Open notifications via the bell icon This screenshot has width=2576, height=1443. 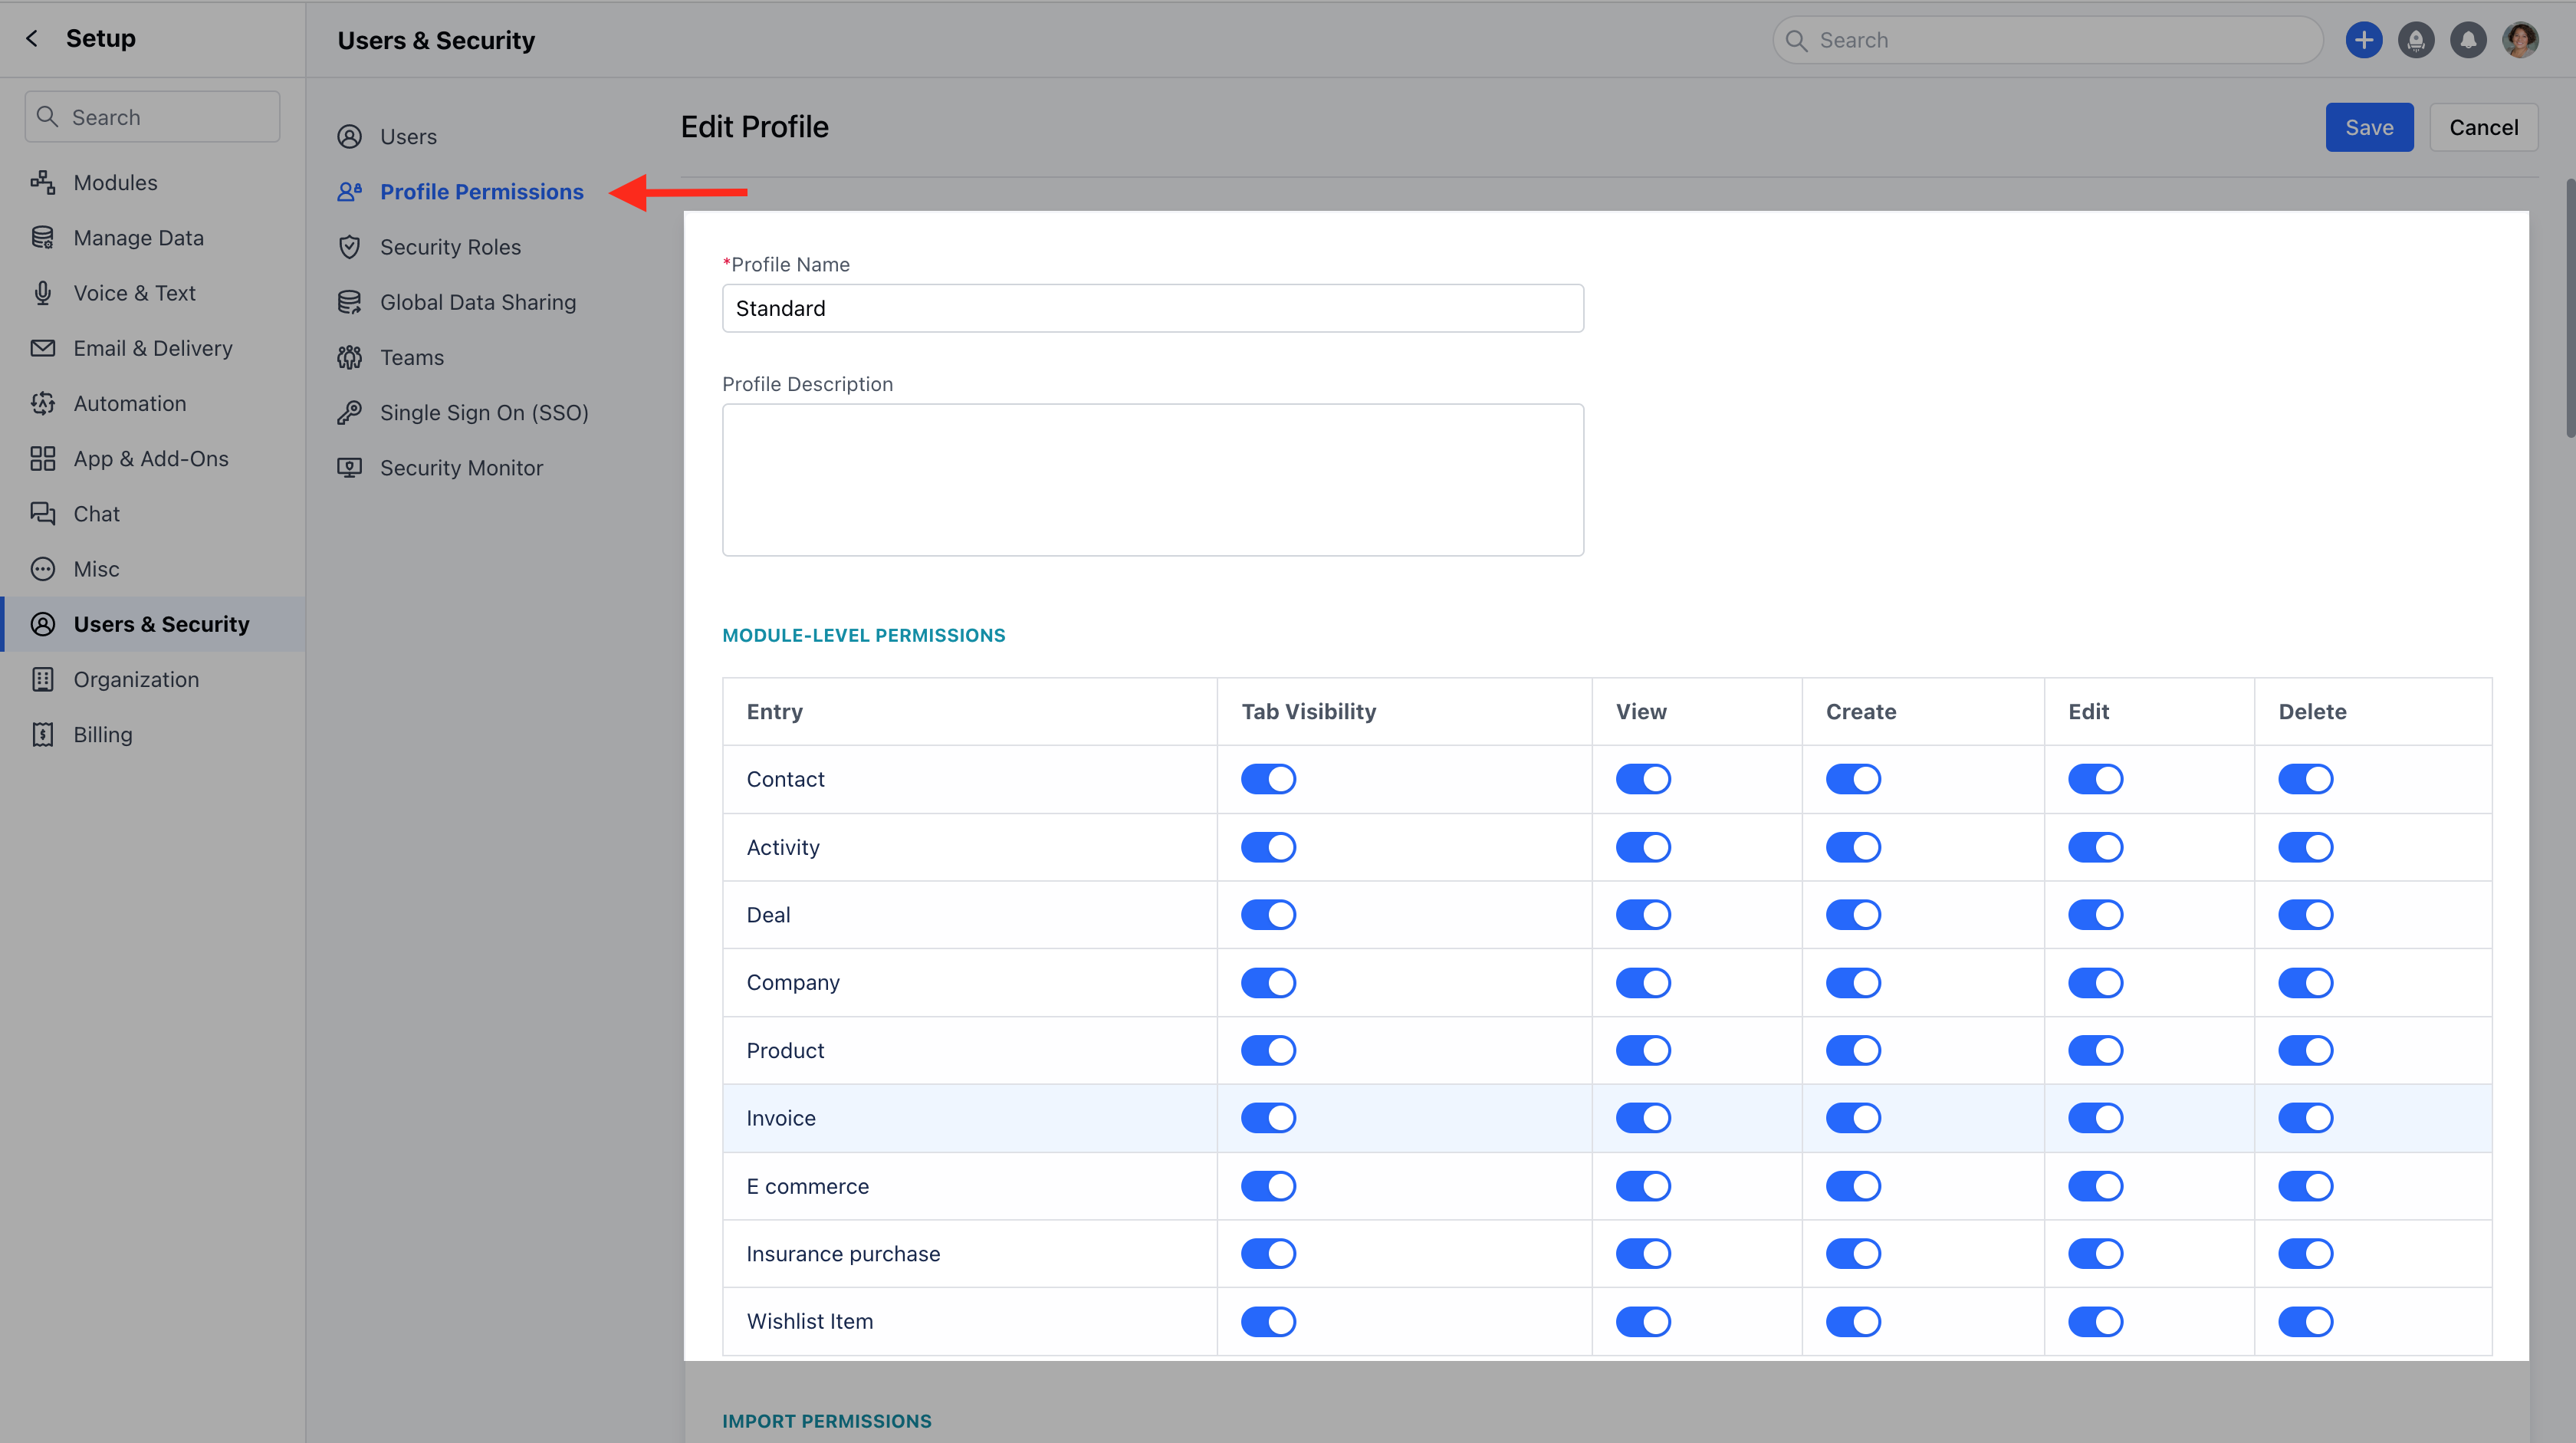click(x=2468, y=39)
